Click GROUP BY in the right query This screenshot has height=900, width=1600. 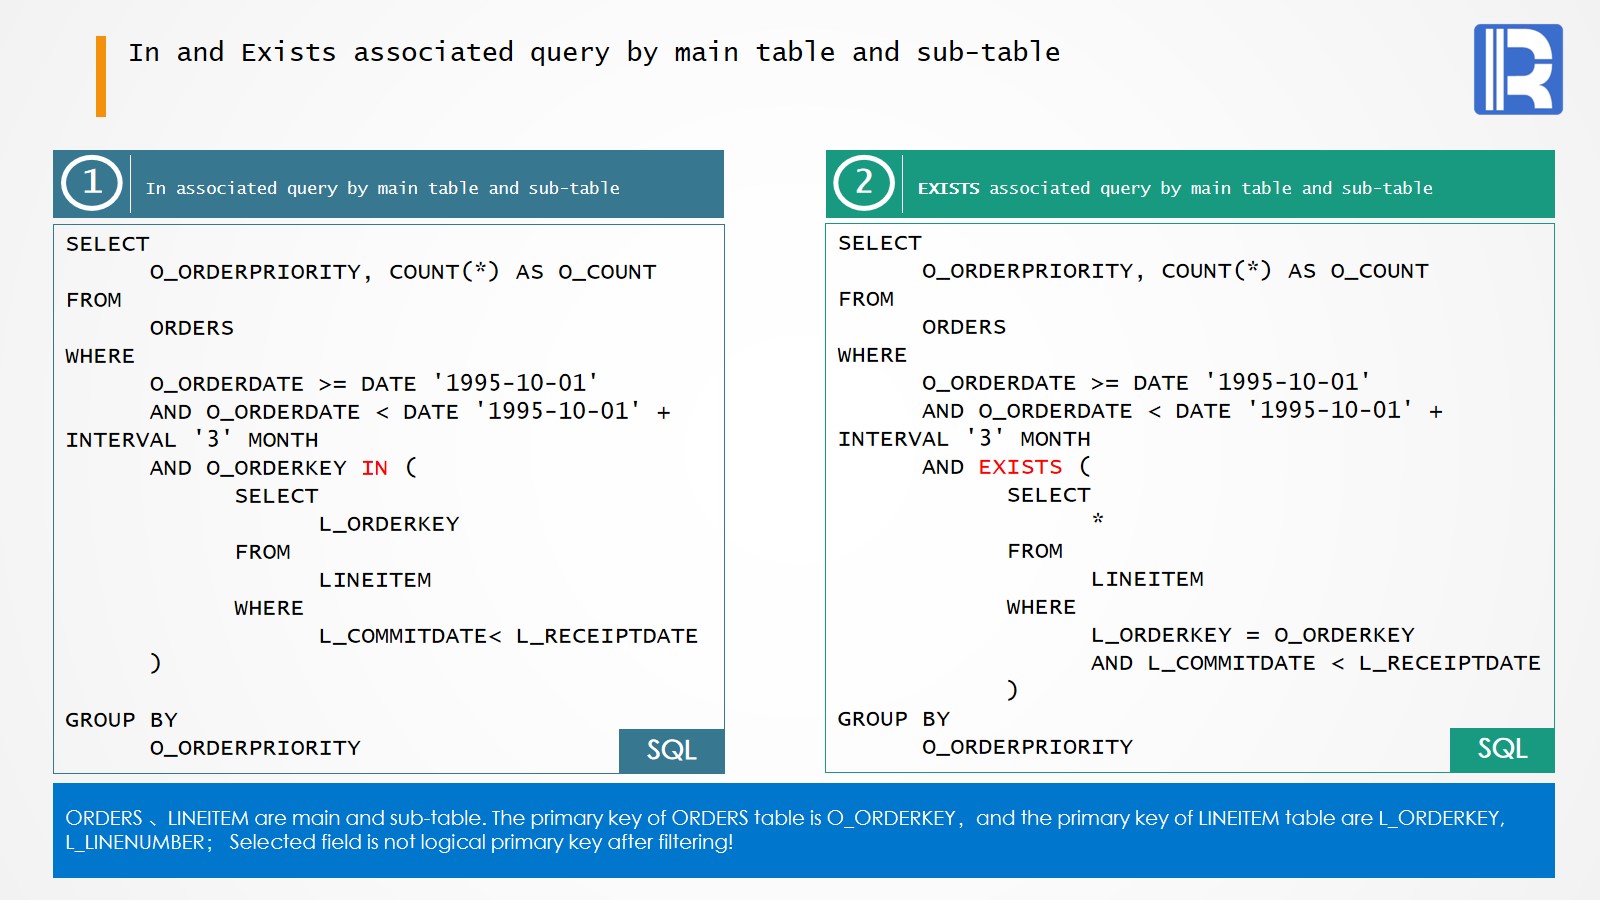tap(893, 719)
